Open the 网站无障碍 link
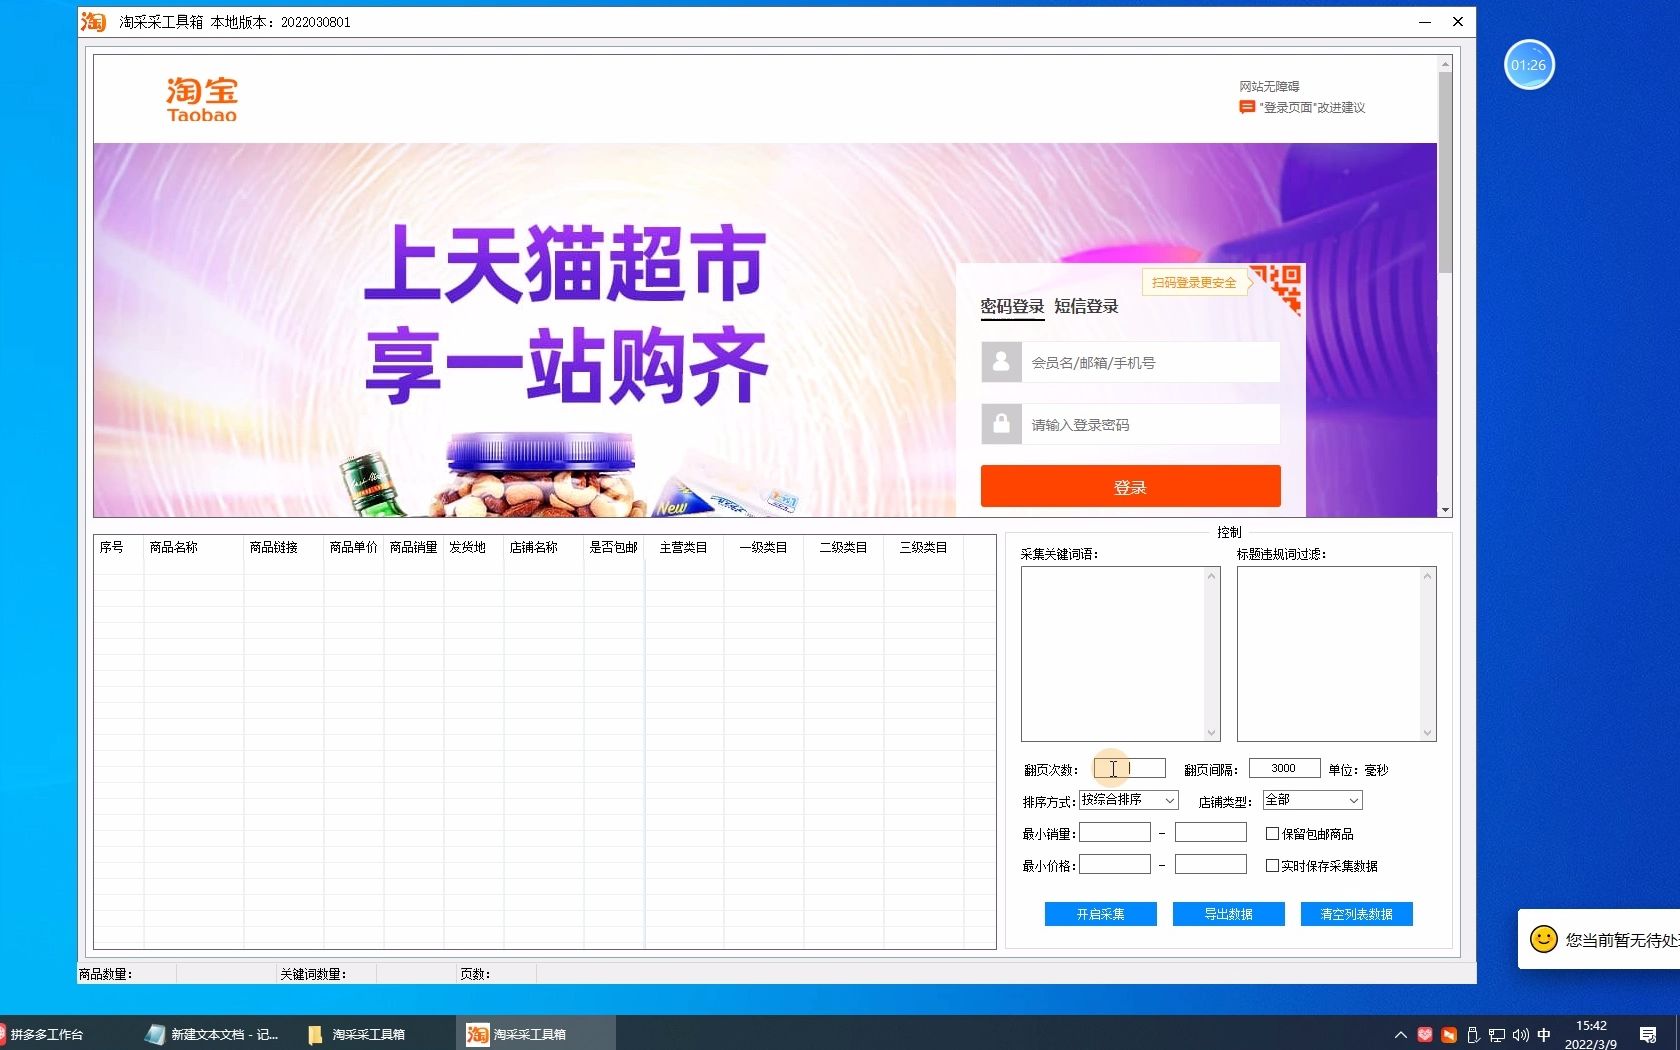This screenshot has height=1050, width=1680. coord(1269,86)
